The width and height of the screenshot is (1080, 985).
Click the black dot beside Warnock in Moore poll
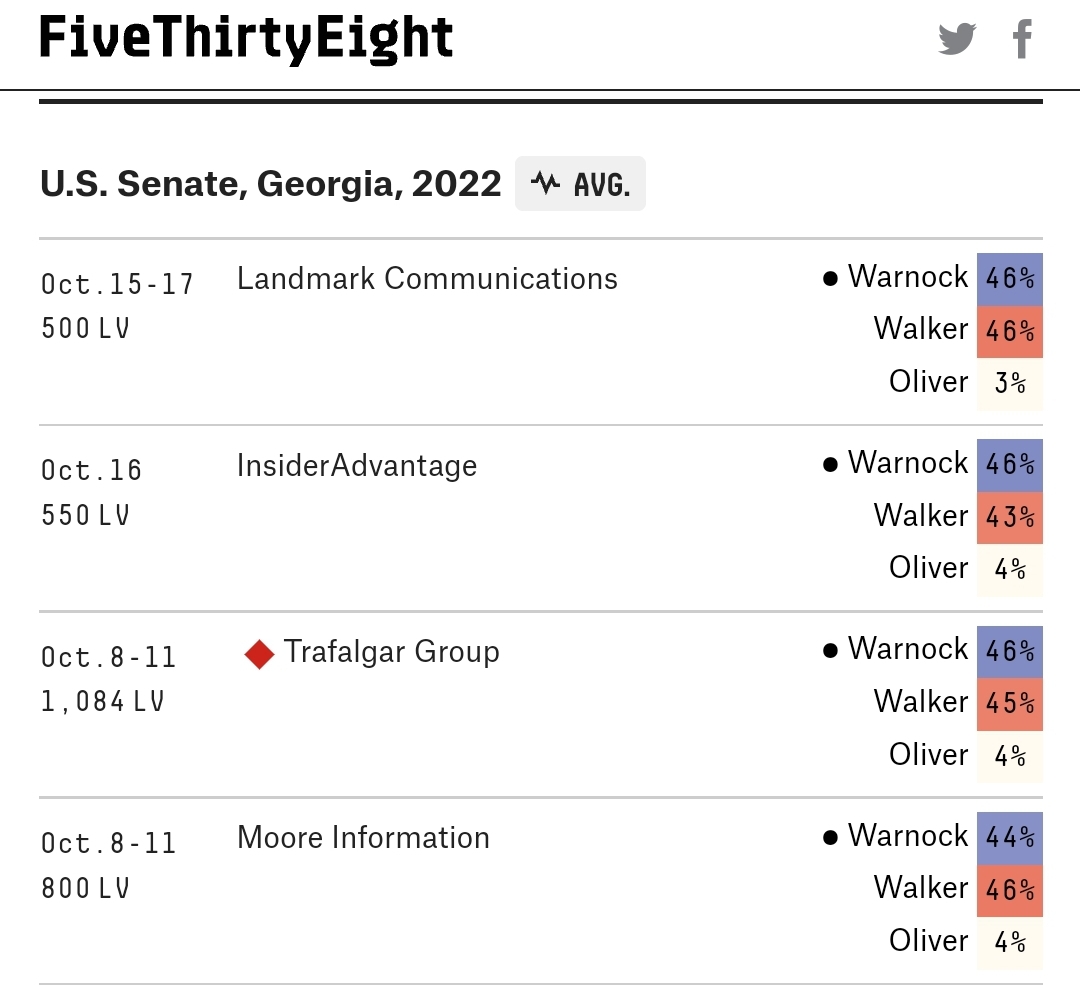coord(831,837)
